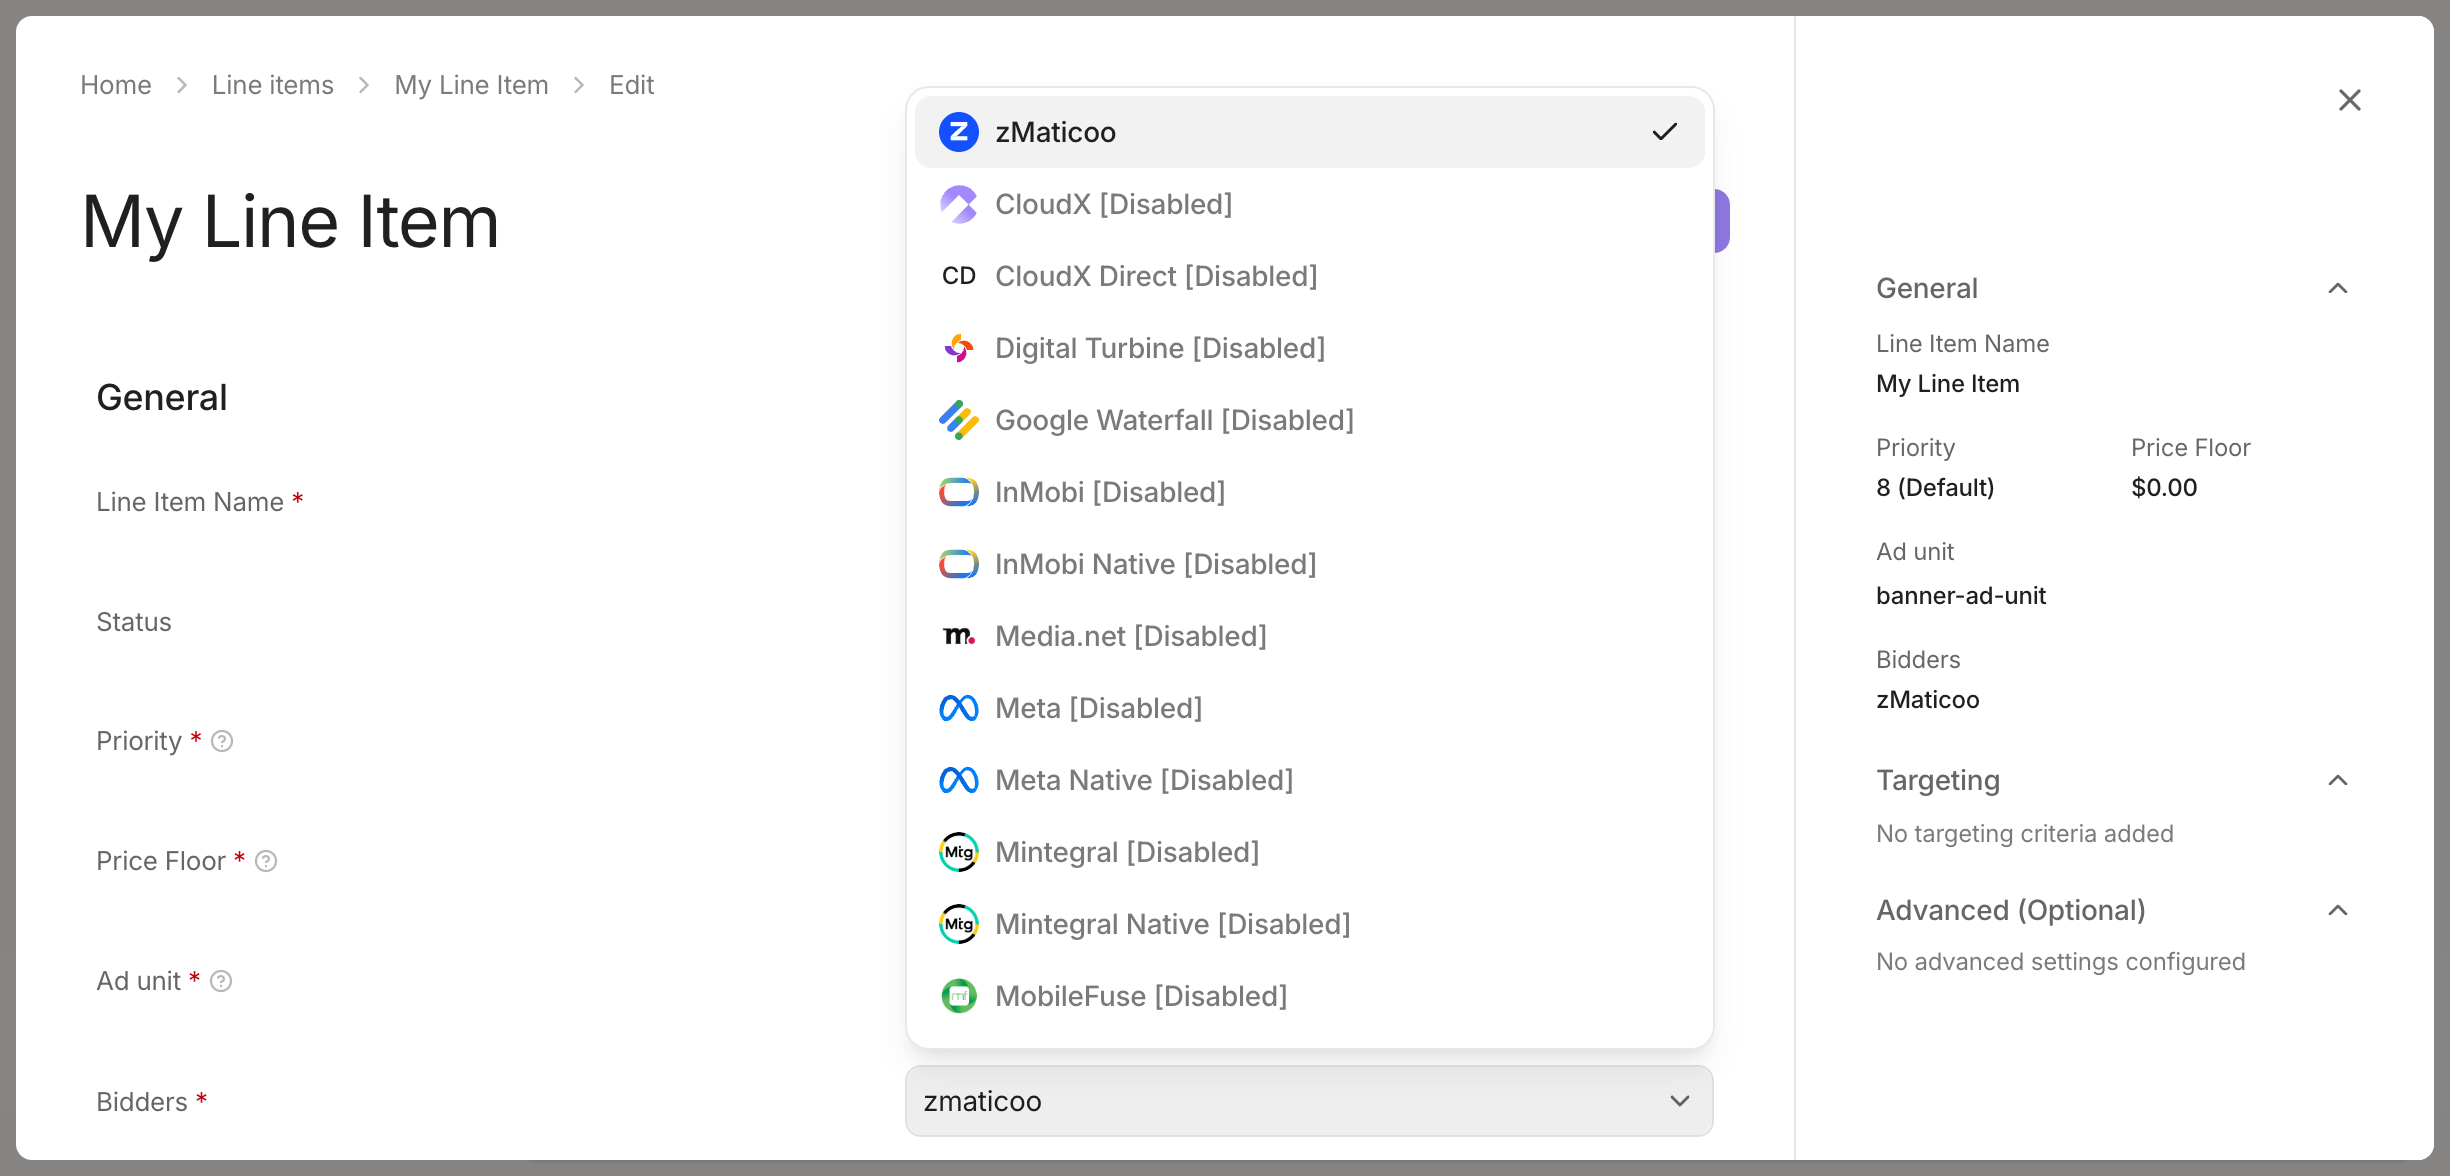Screen dimensions: 2450x1176
Task: Click the MobileFuse logo icon
Action: click(958, 996)
